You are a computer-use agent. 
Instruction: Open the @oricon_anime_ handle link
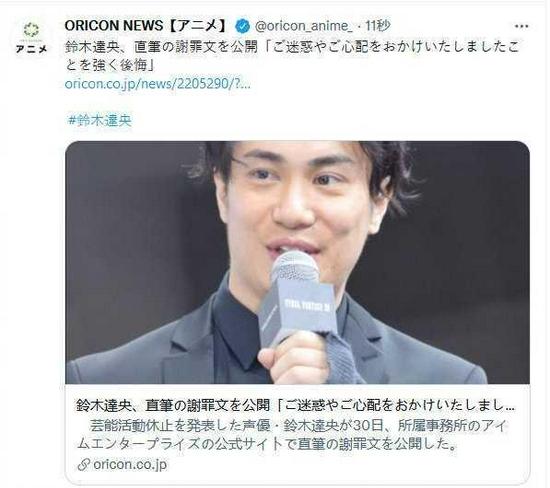point(303,26)
